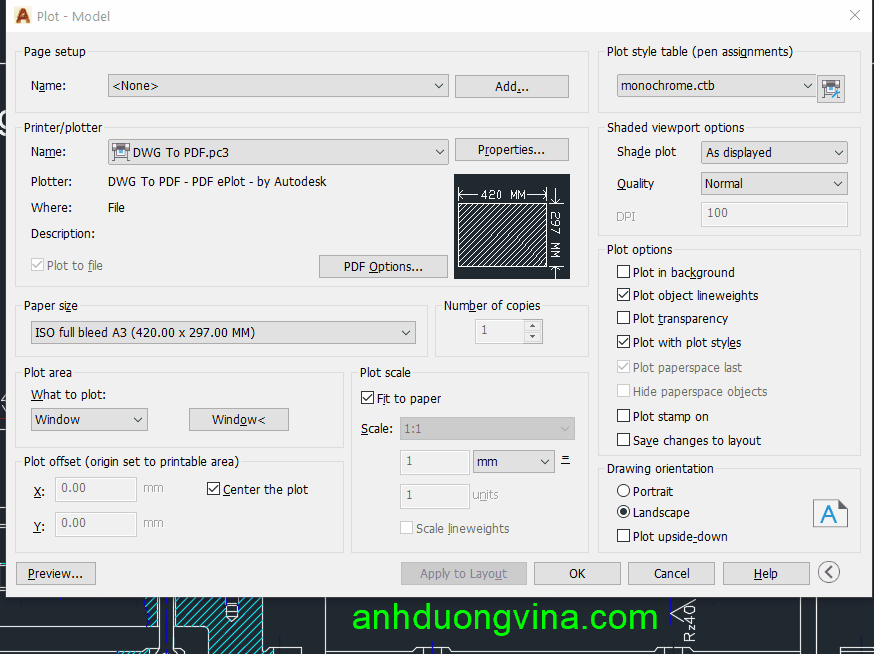Image resolution: width=874 pixels, height=654 pixels.
Task: Enable Plot in background checkbox
Action: tap(623, 273)
